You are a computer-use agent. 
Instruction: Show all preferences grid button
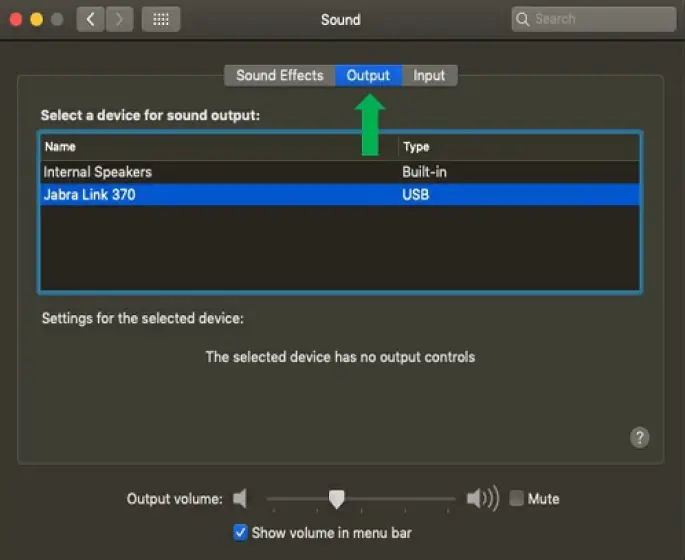[161, 19]
